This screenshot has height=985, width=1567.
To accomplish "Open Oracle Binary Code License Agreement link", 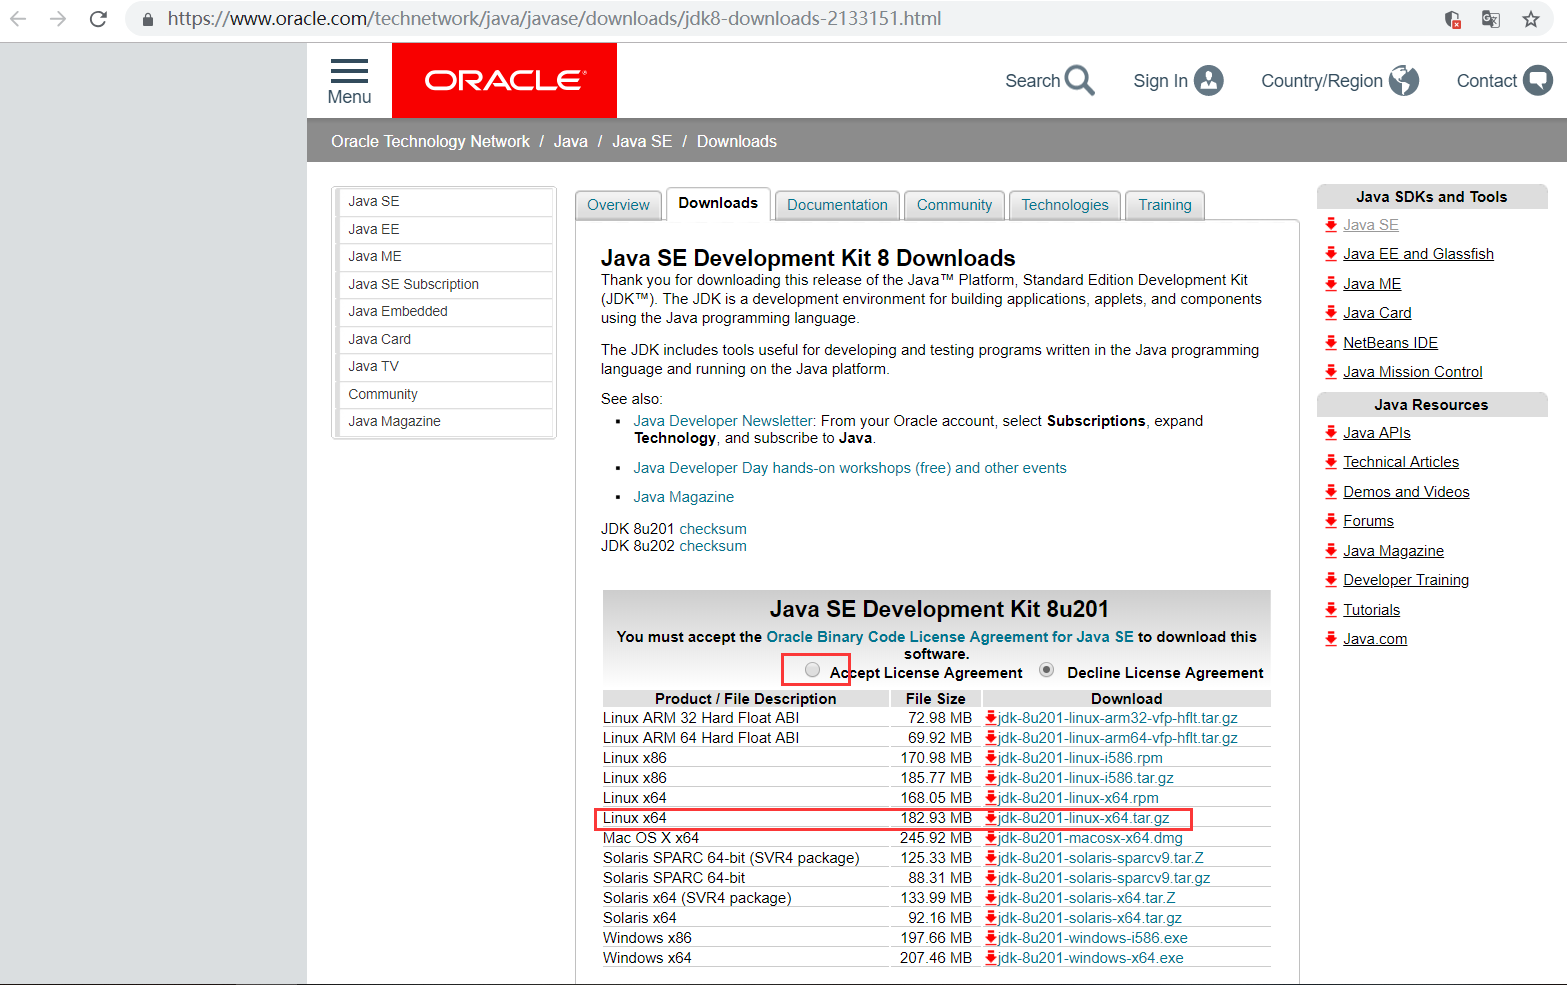I will pos(950,637).
